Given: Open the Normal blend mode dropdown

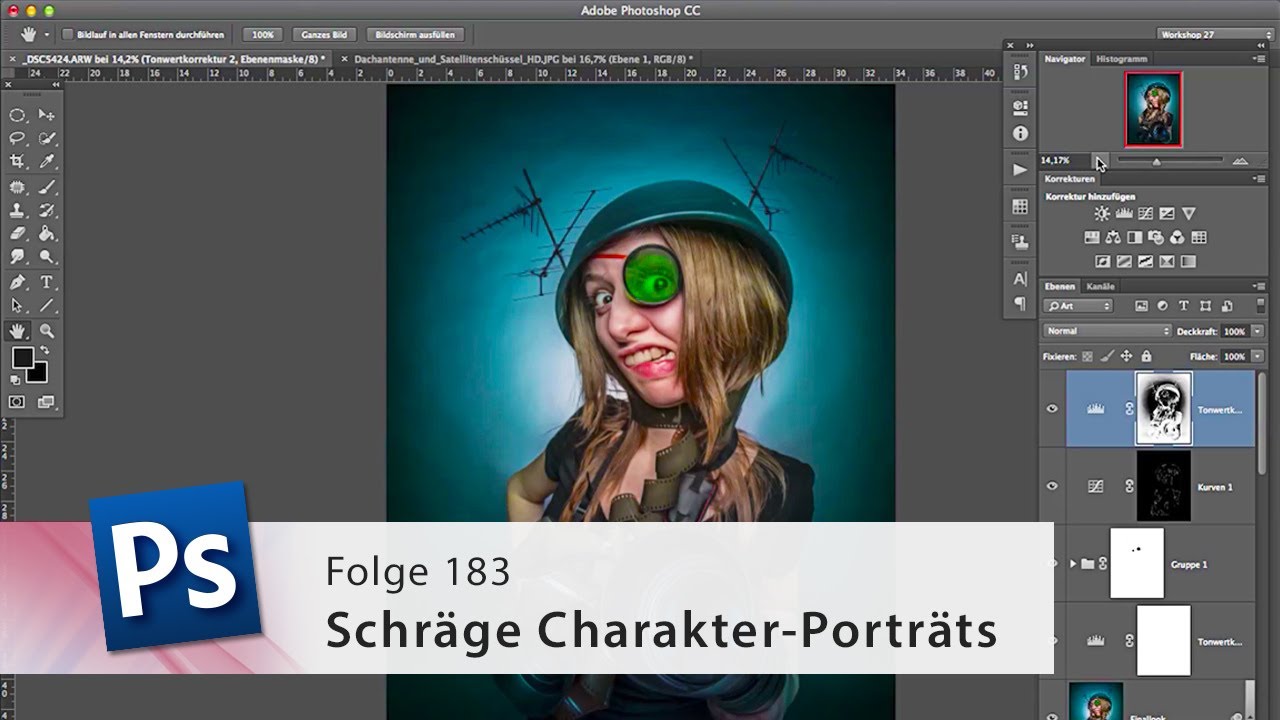Looking at the screenshot, I should (1107, 331).
